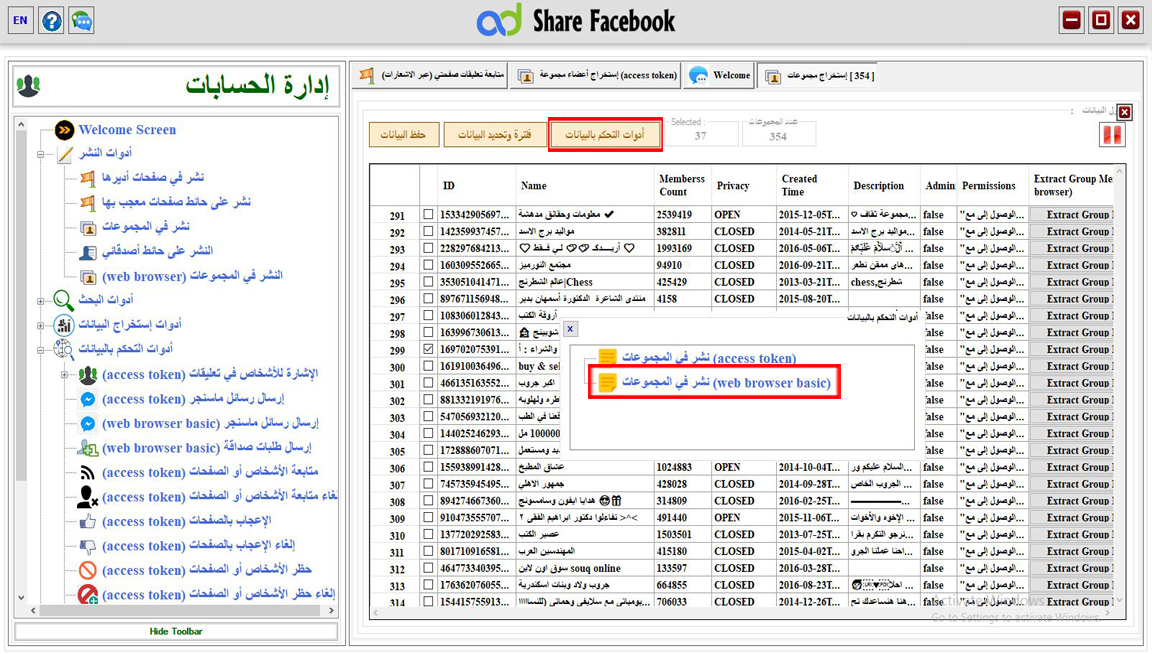Viewport: 1152px width, 654px height.
Task: Open the Welcome tab
Action: point(720,76)
